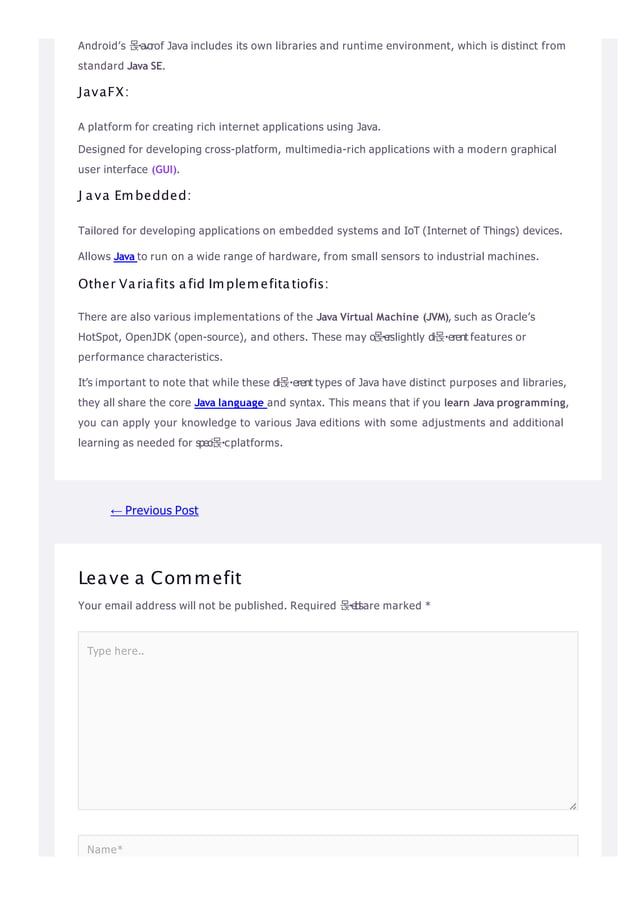Click the Android's Java libraries paragraph

pyautogui.click(x=322, y=56)
